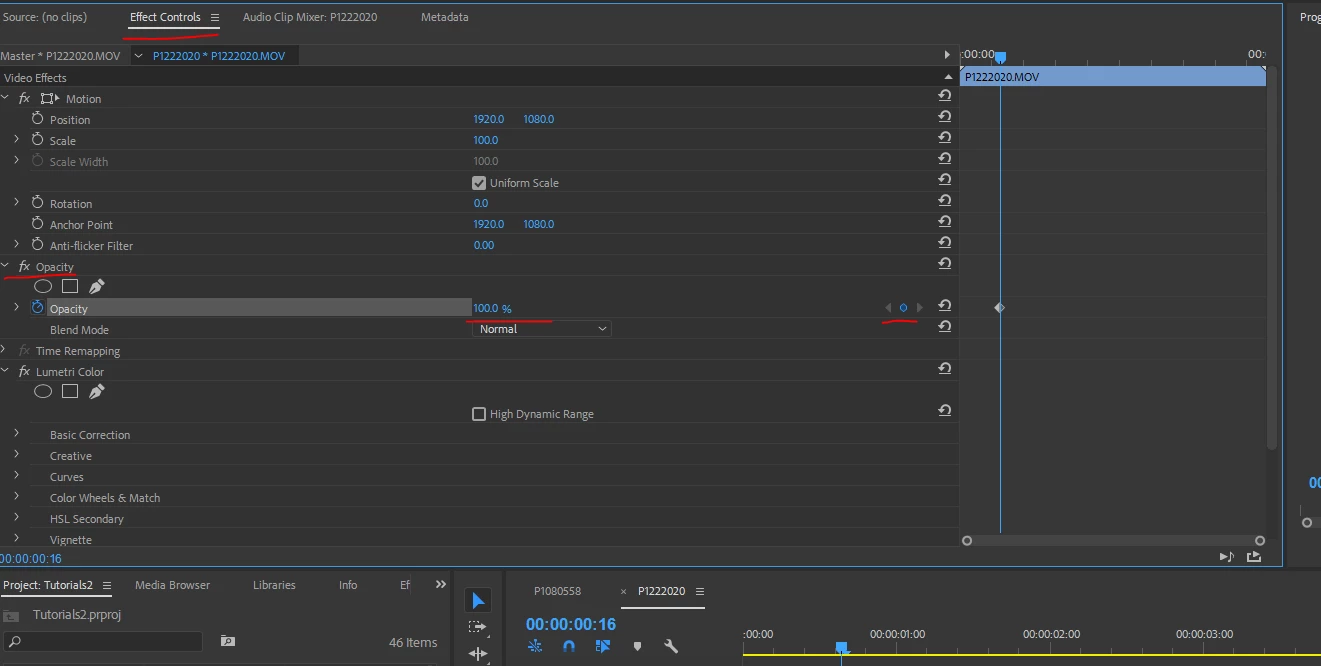Enable High Dynamic Range checkbox

[479, 414]
